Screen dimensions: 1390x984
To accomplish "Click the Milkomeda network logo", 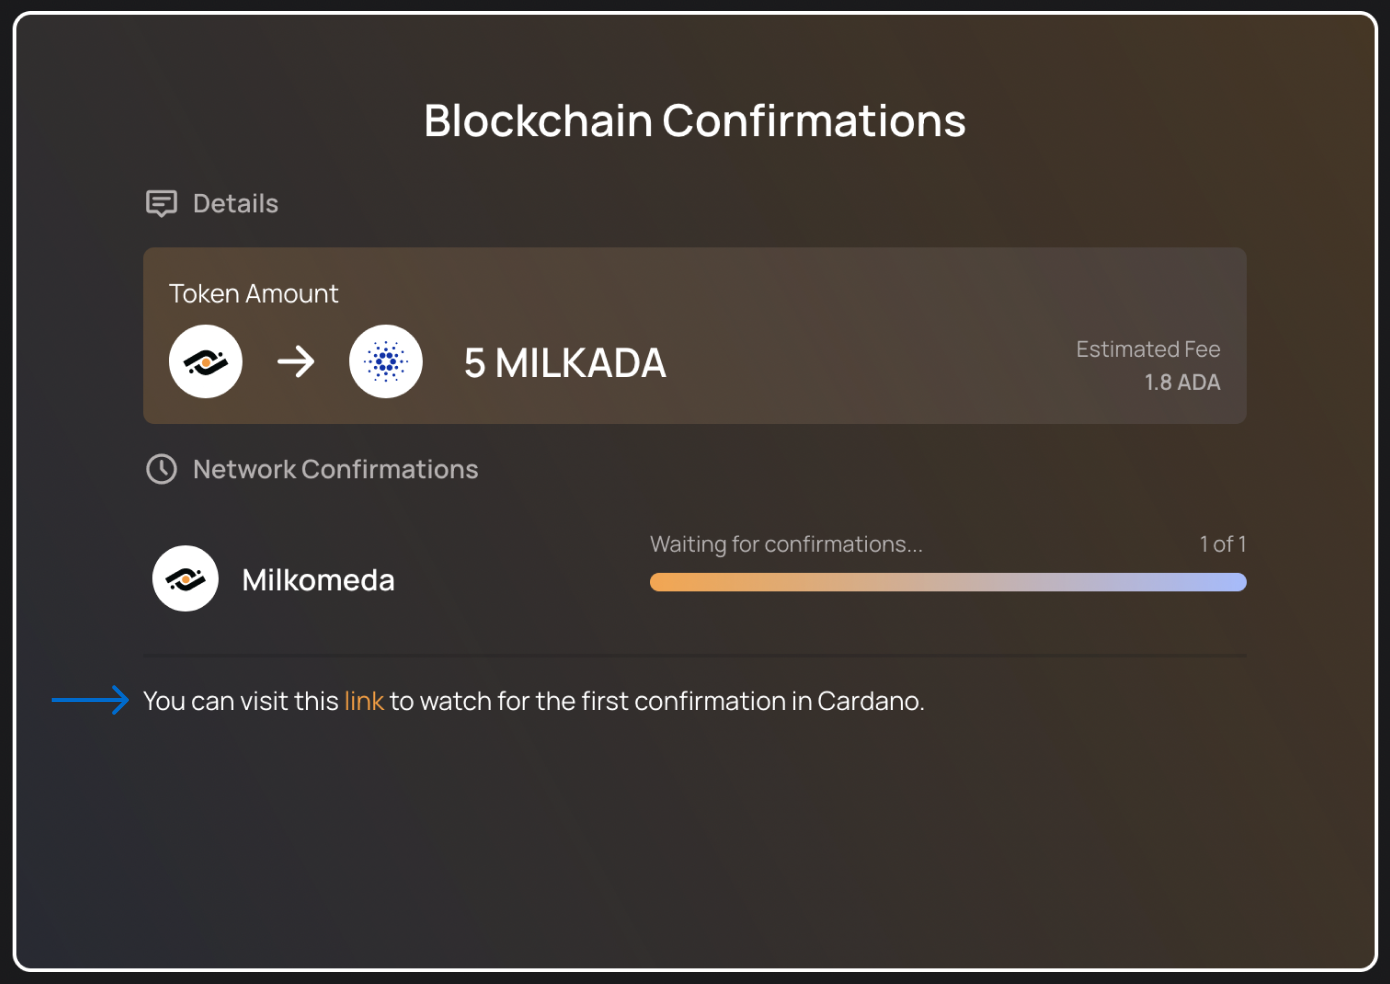I will (186, 579).
